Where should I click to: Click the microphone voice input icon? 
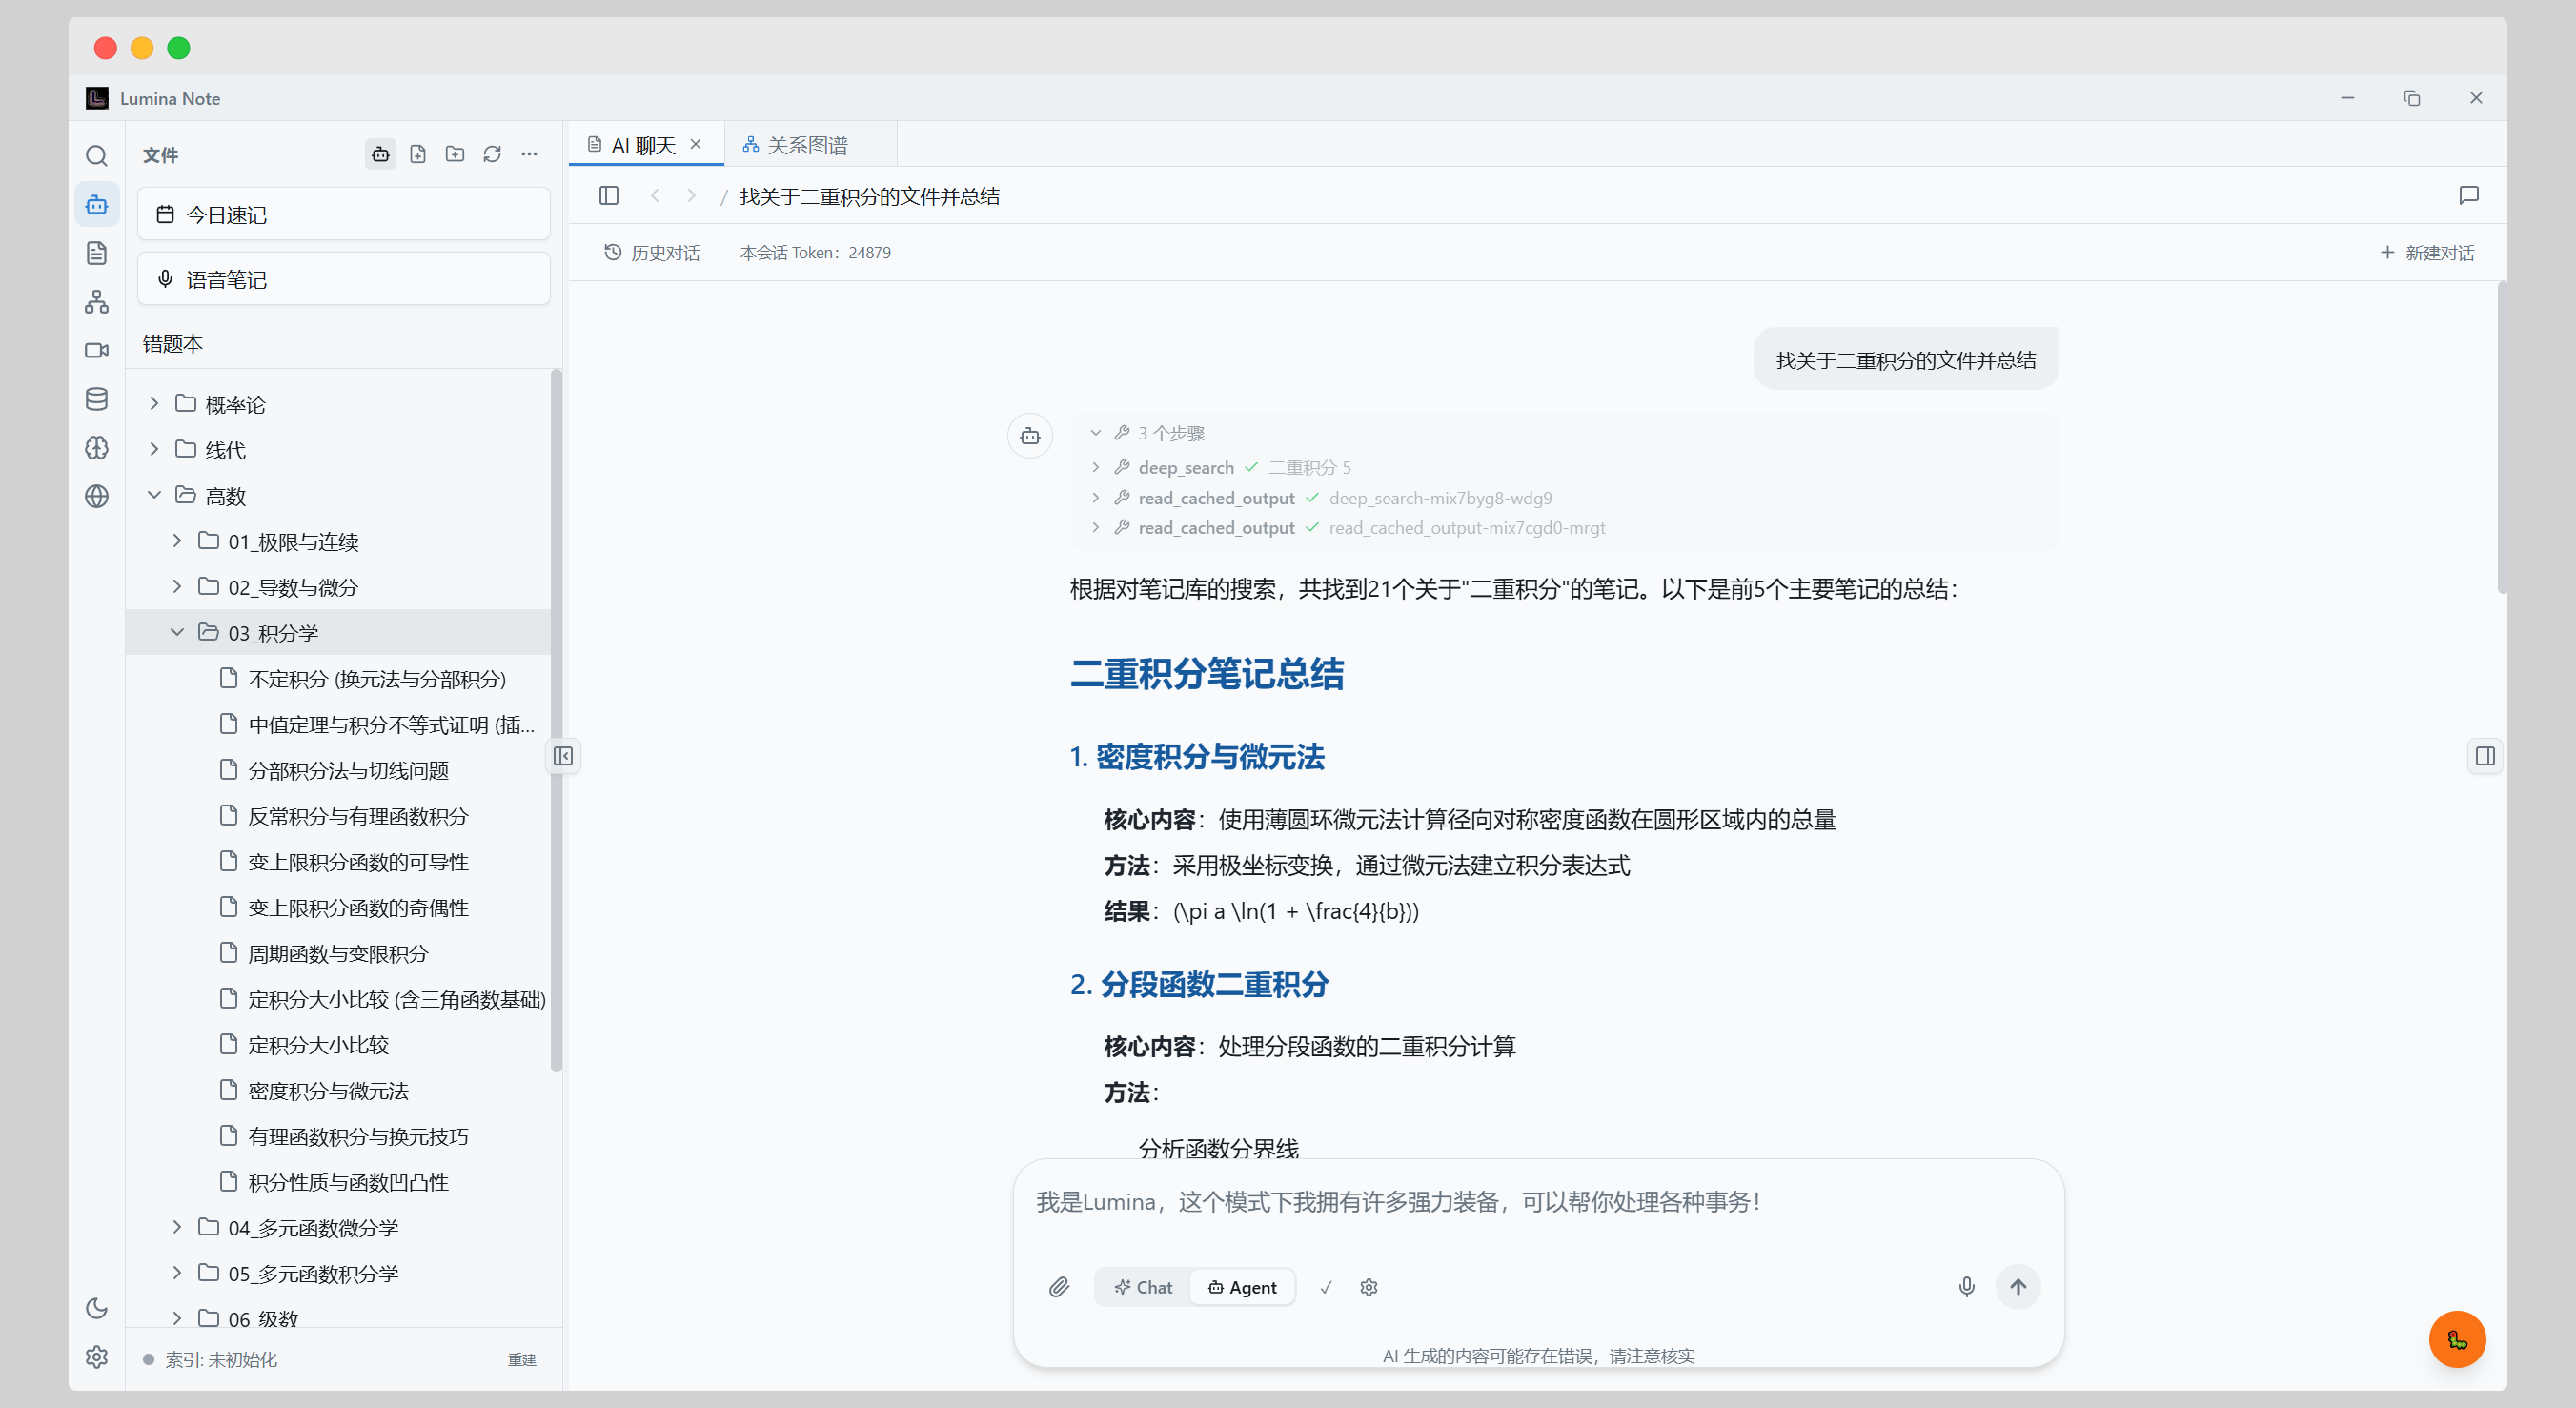[x=1965, y=1287]
